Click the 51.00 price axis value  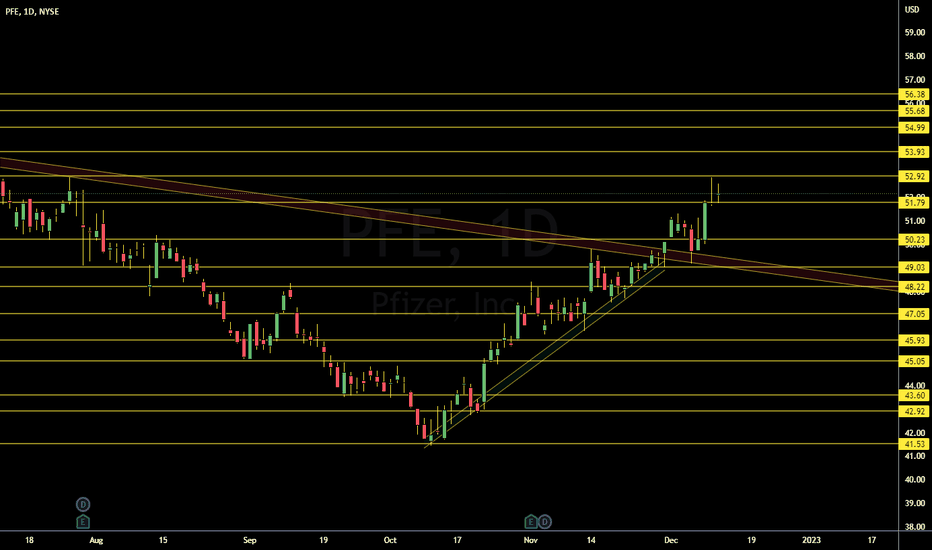click(x=914, y=221)
